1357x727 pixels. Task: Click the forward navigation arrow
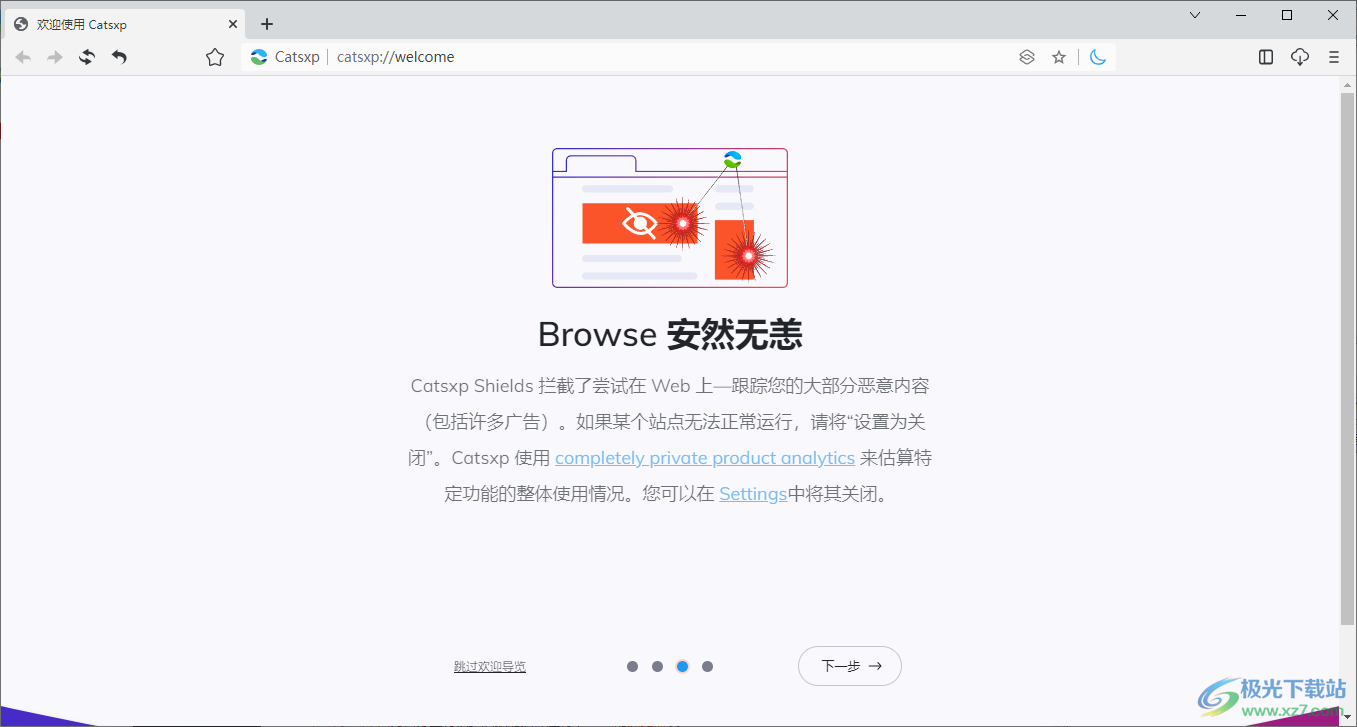(x=55, y=58)
